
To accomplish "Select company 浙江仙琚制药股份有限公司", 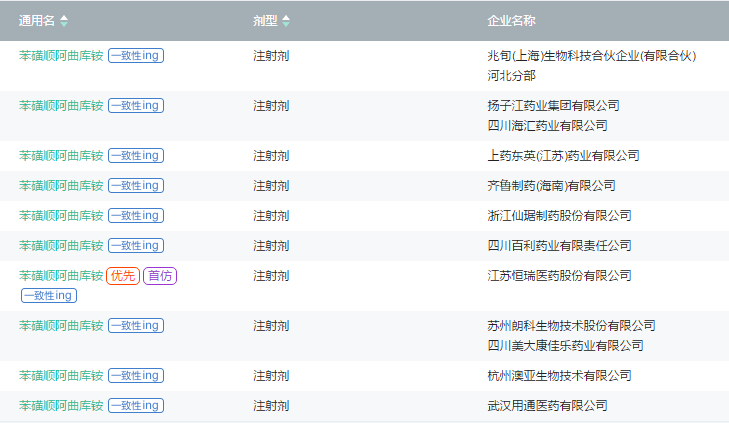I will pos(559,216).
